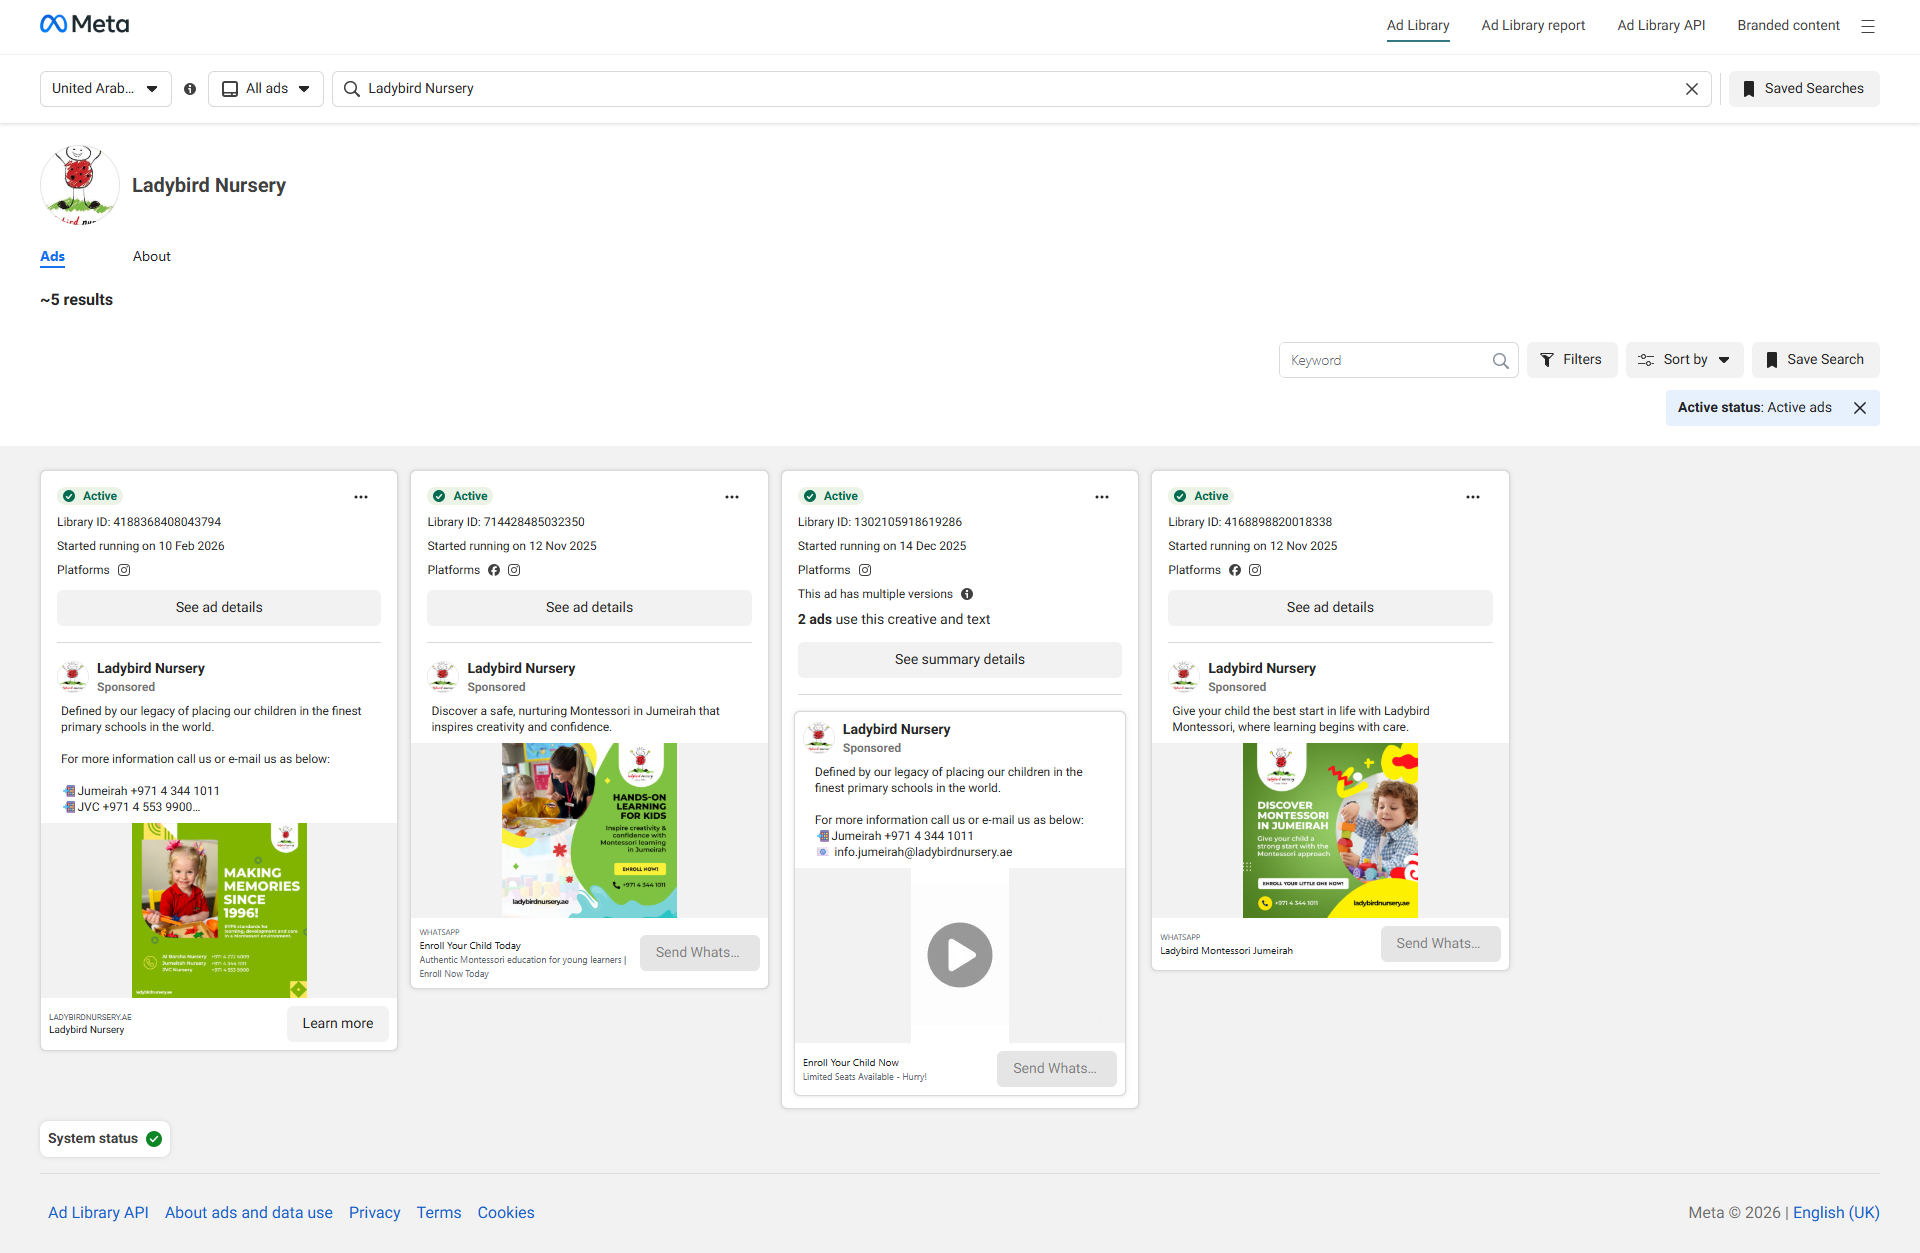Focus the Keyword input field

coord(1398,360)
